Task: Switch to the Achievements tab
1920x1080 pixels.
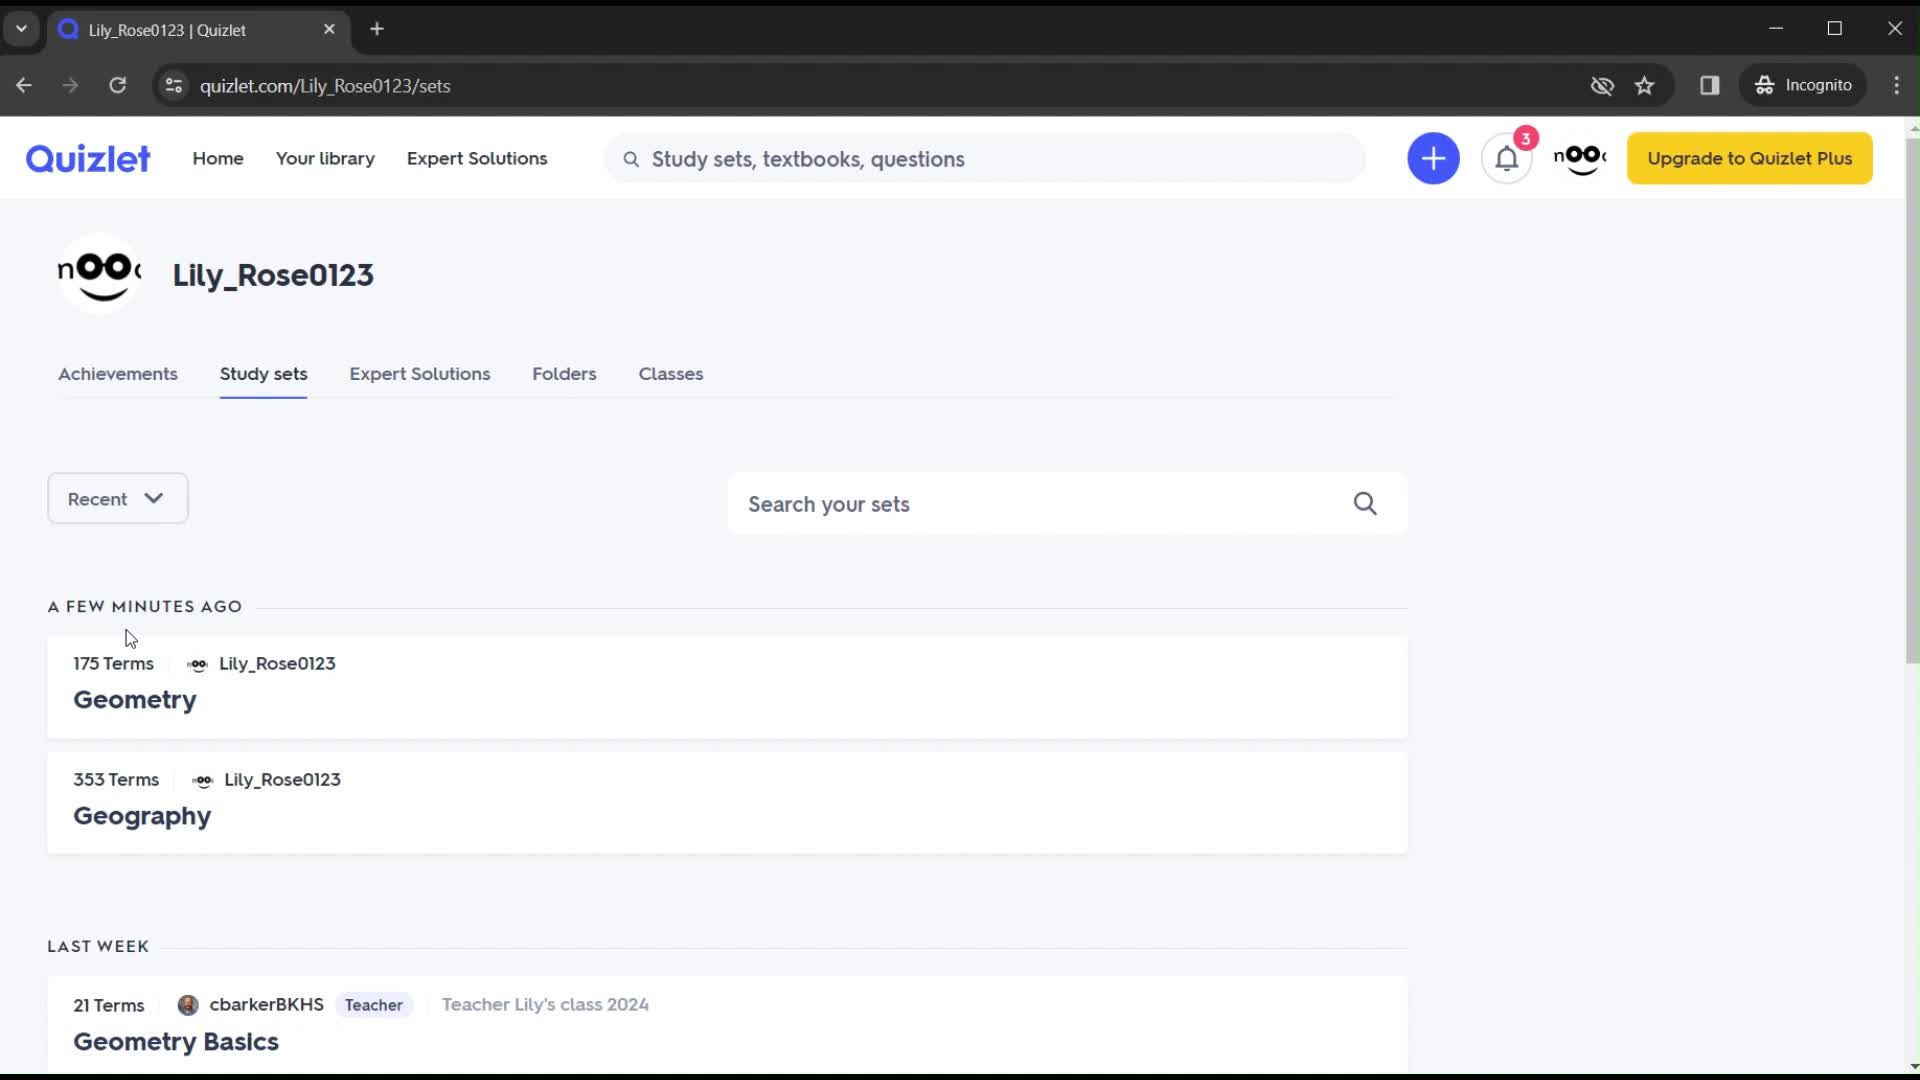Action: 118,373
